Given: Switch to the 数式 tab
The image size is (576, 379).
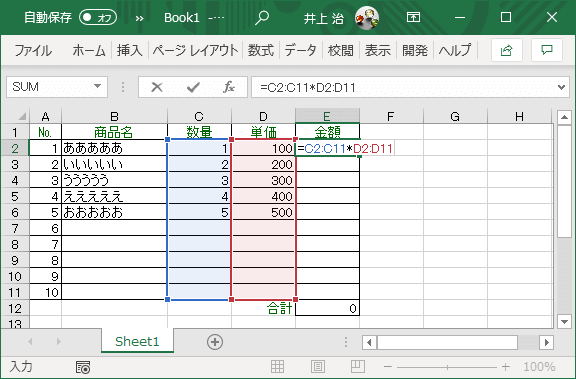Looking at the screenshot, I should tap(261, 50).
